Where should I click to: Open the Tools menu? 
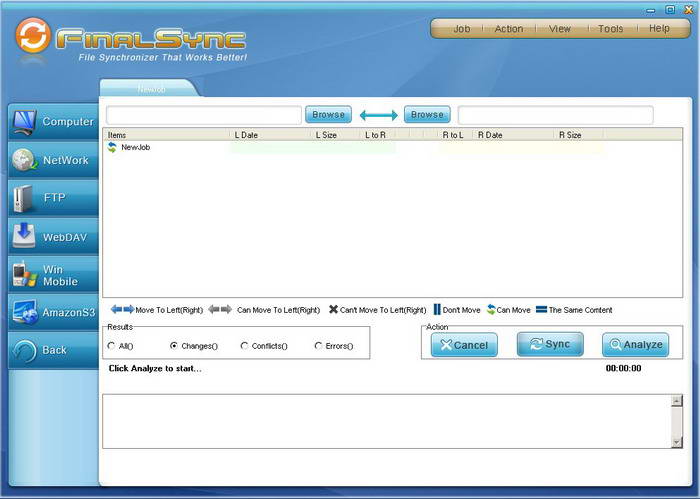(610, 29)
